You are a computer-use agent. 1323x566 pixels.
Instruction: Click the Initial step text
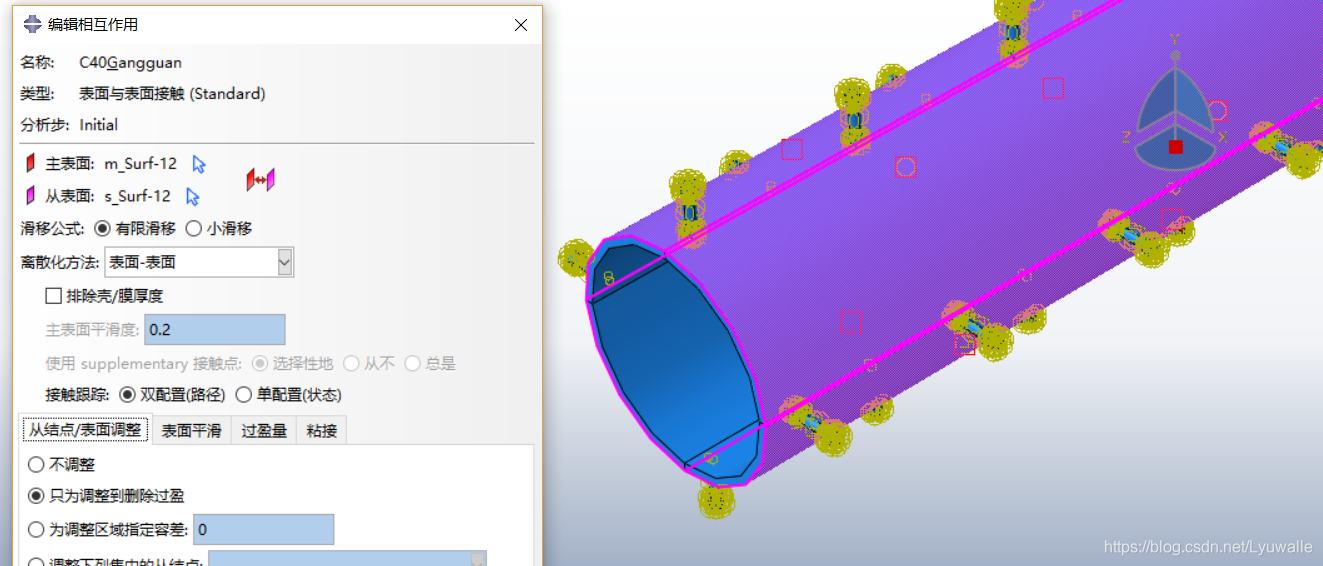tap(99, 125)
